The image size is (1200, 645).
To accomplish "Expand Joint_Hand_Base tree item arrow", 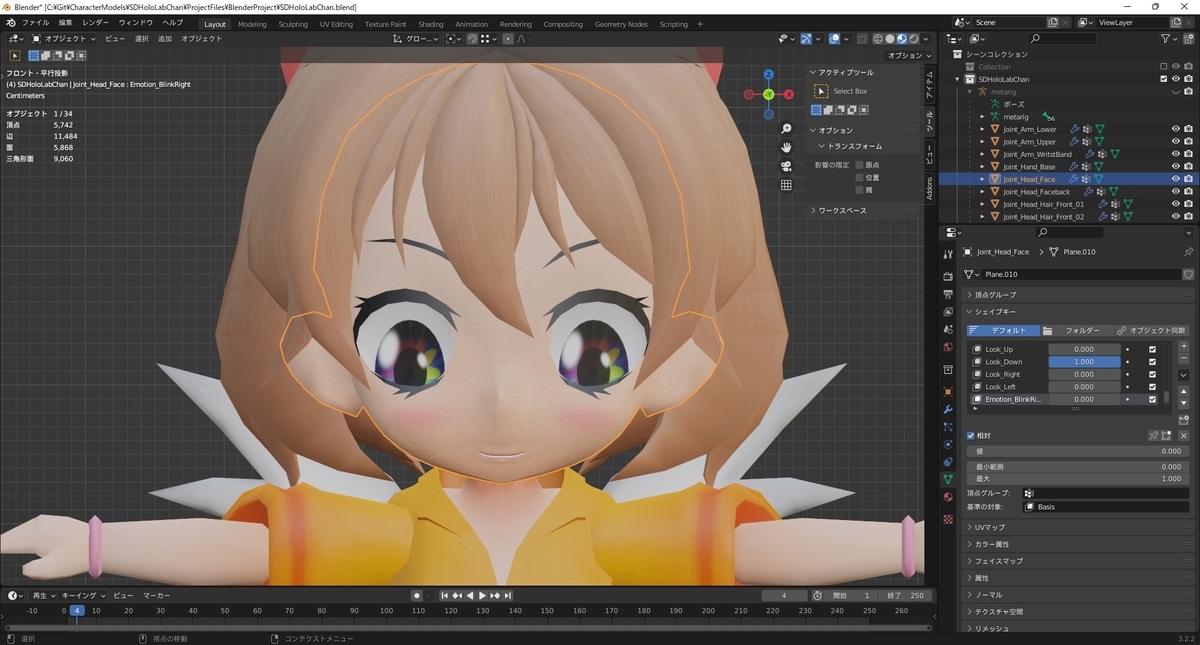I will pos(982,167).
